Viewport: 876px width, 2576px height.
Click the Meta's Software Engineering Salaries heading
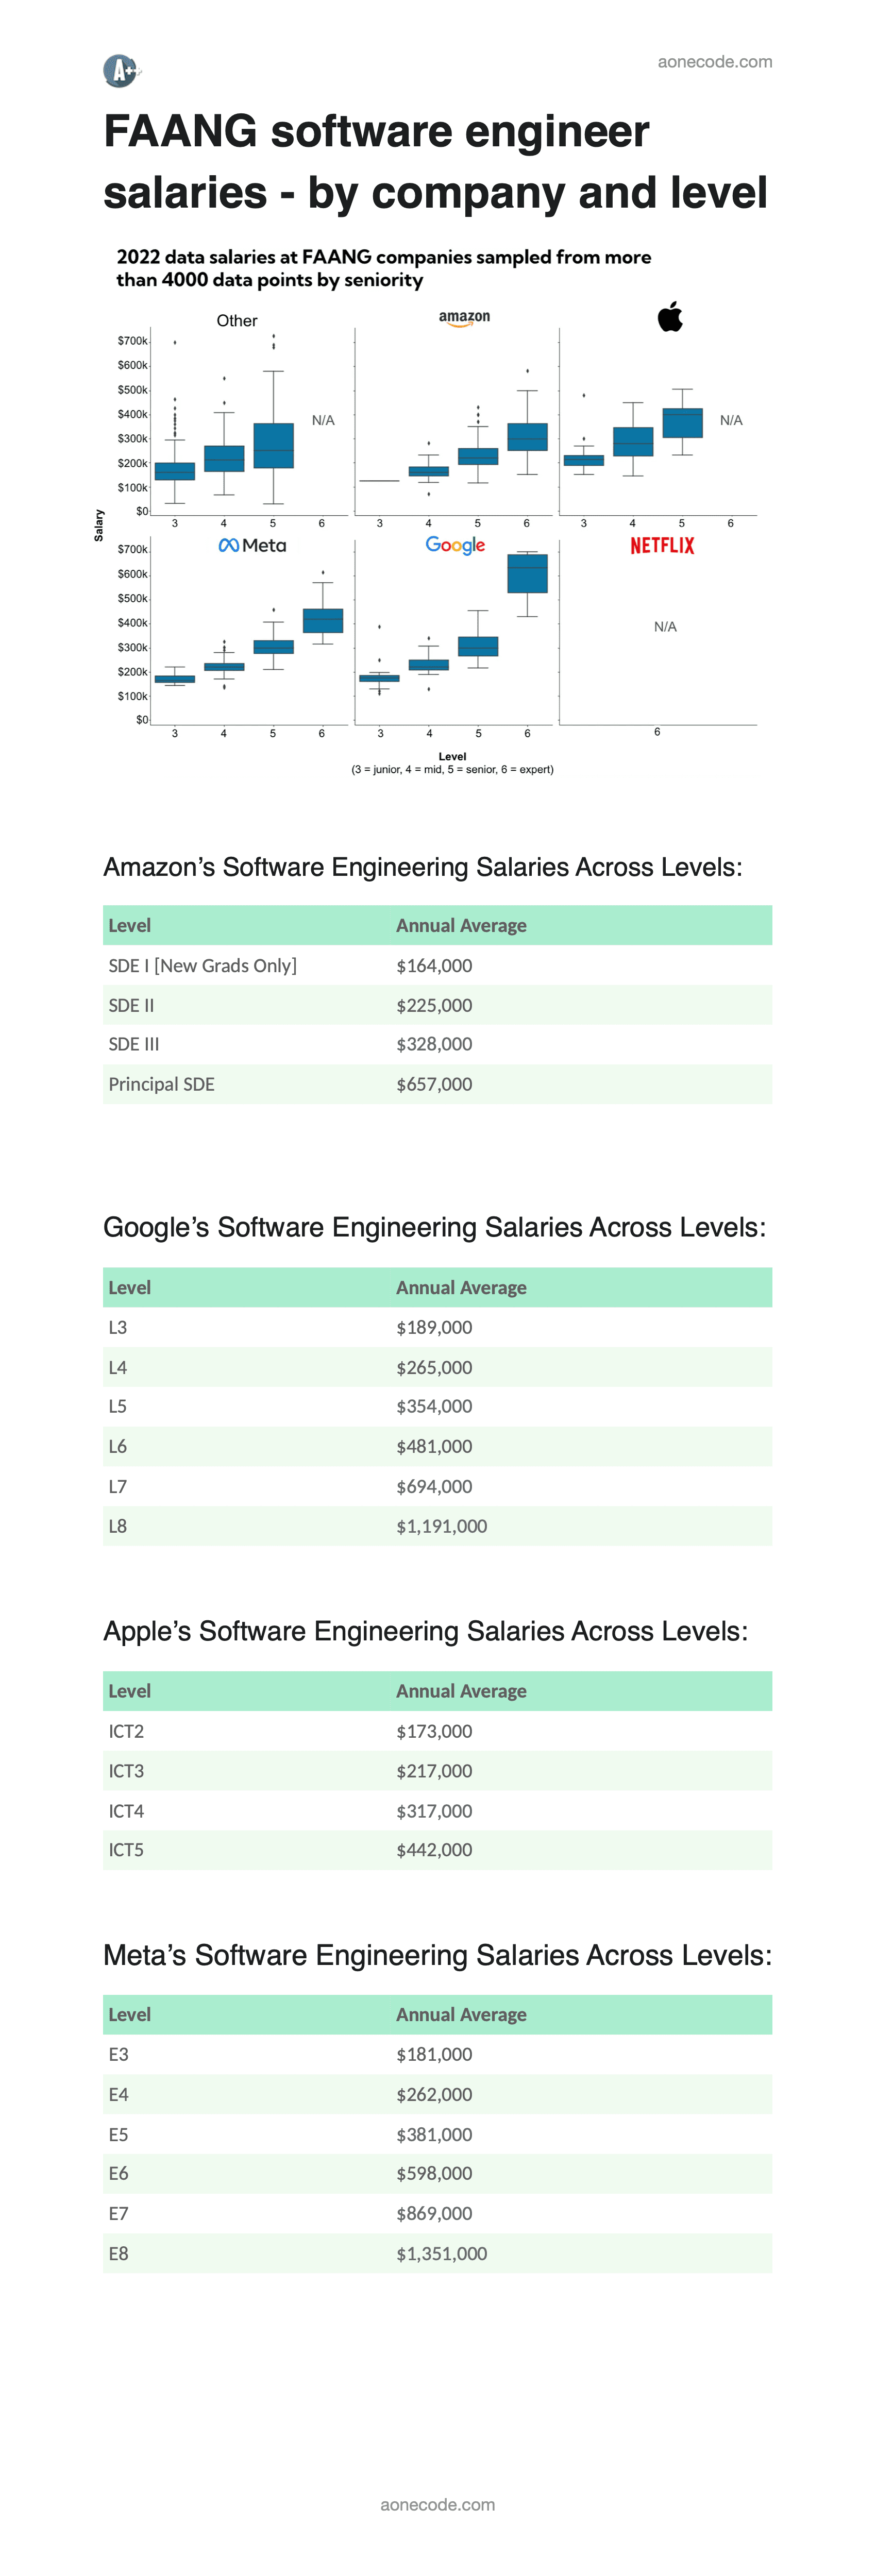coord(437,1955)
